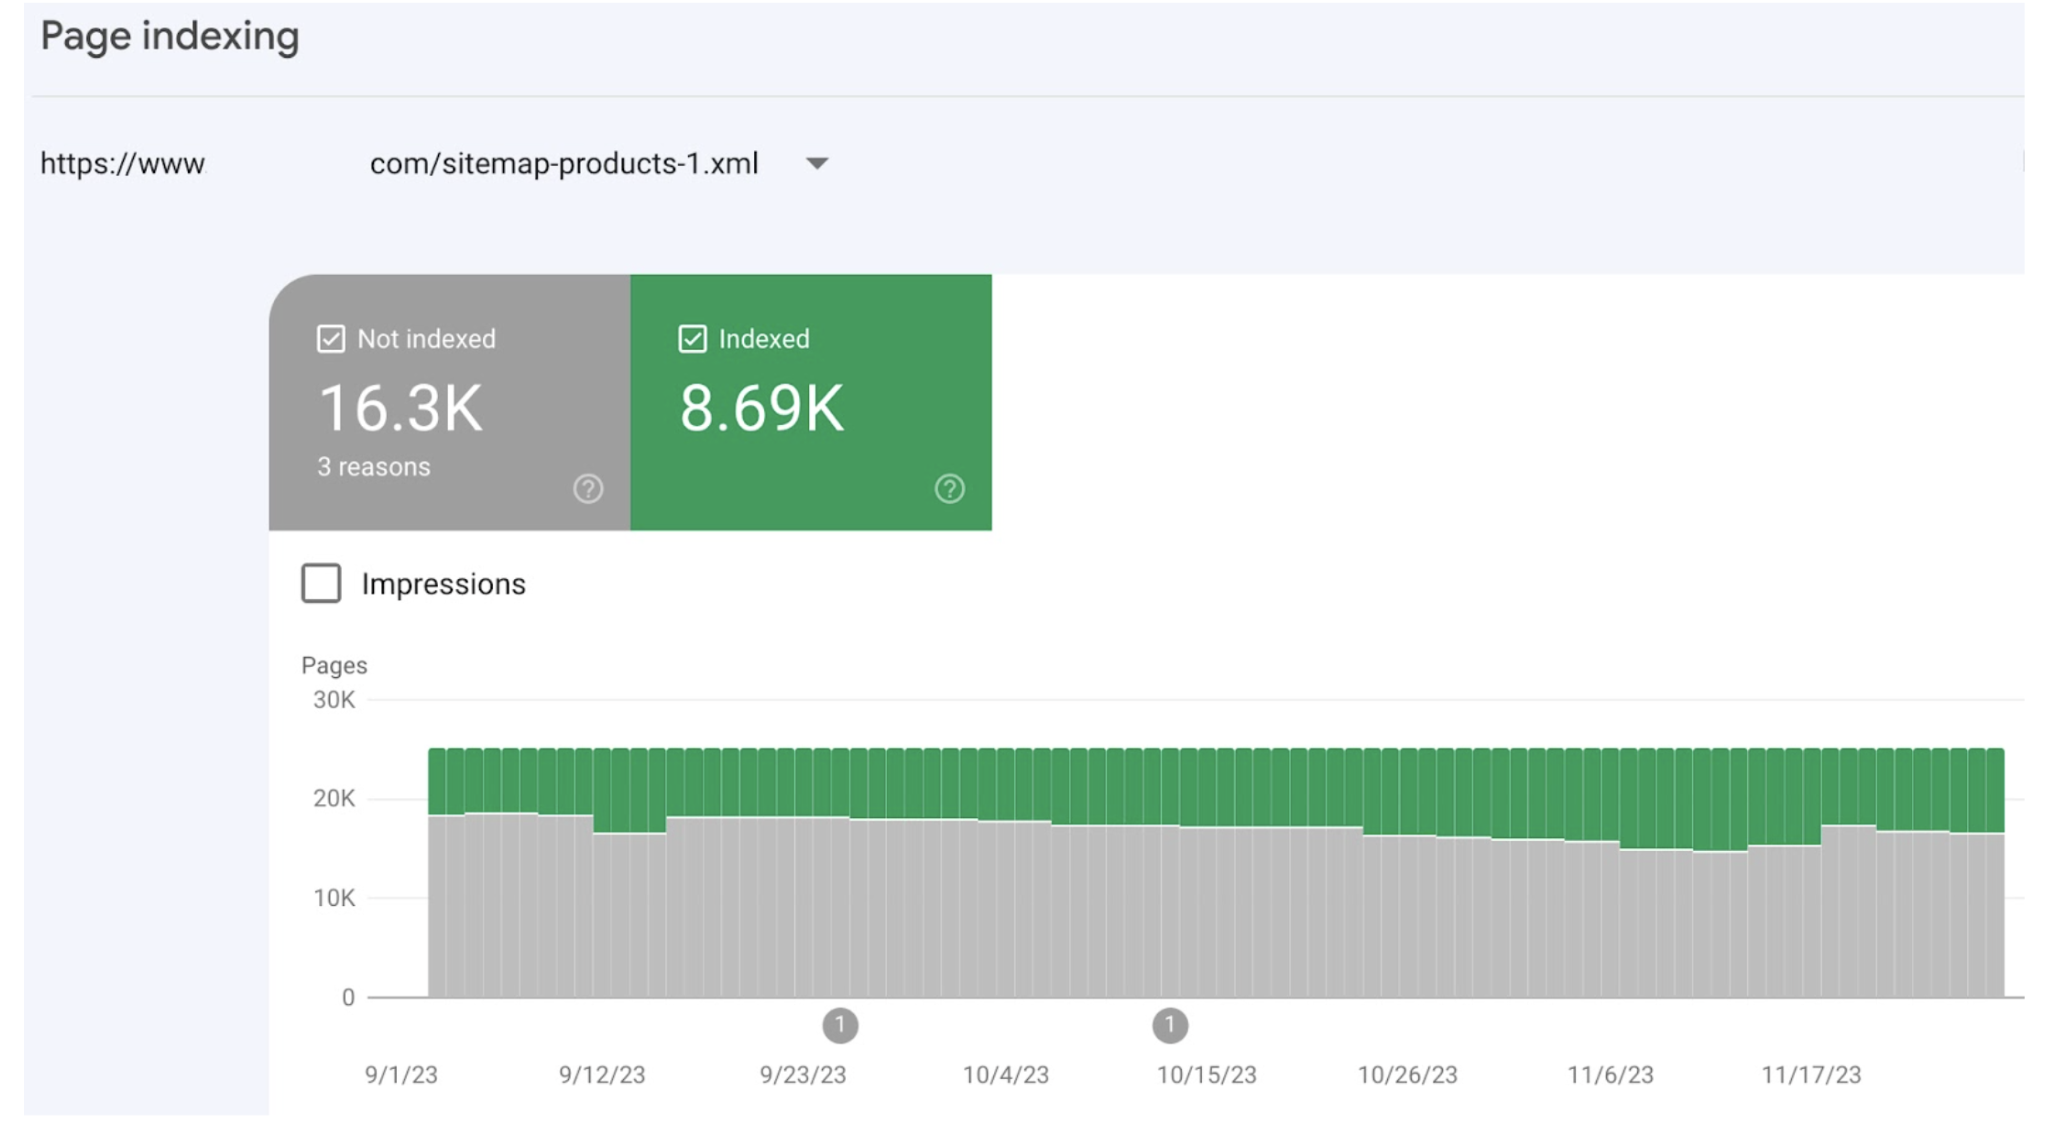The width and height of the screenshot is (2048, 1134).
Task: Click the 9/1/23 date axis label
Action: pos(401,1075)
